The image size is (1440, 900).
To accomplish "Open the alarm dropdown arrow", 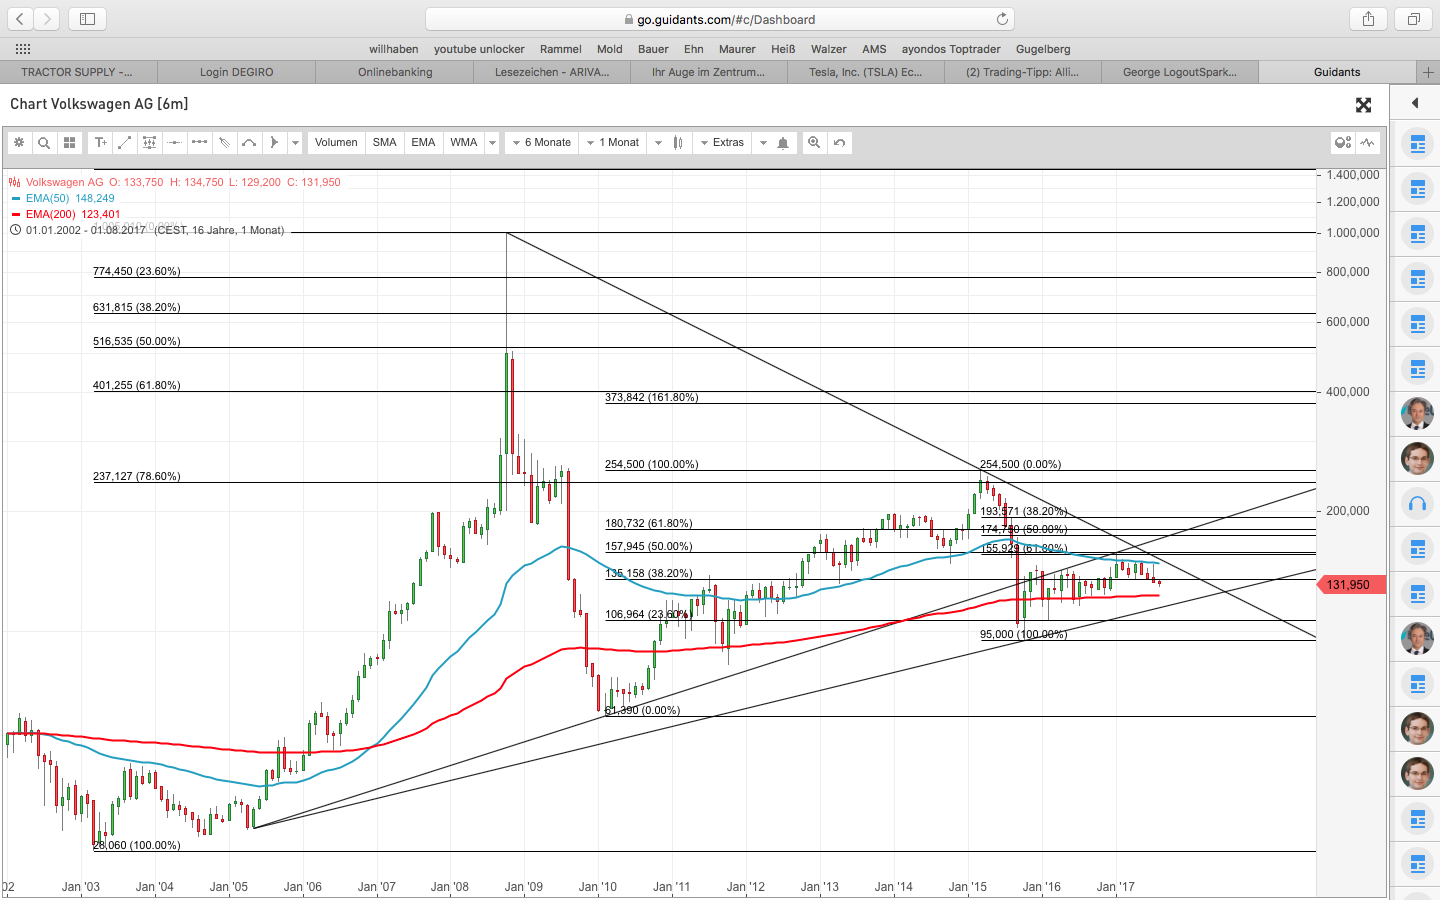I will coord(763,143).
